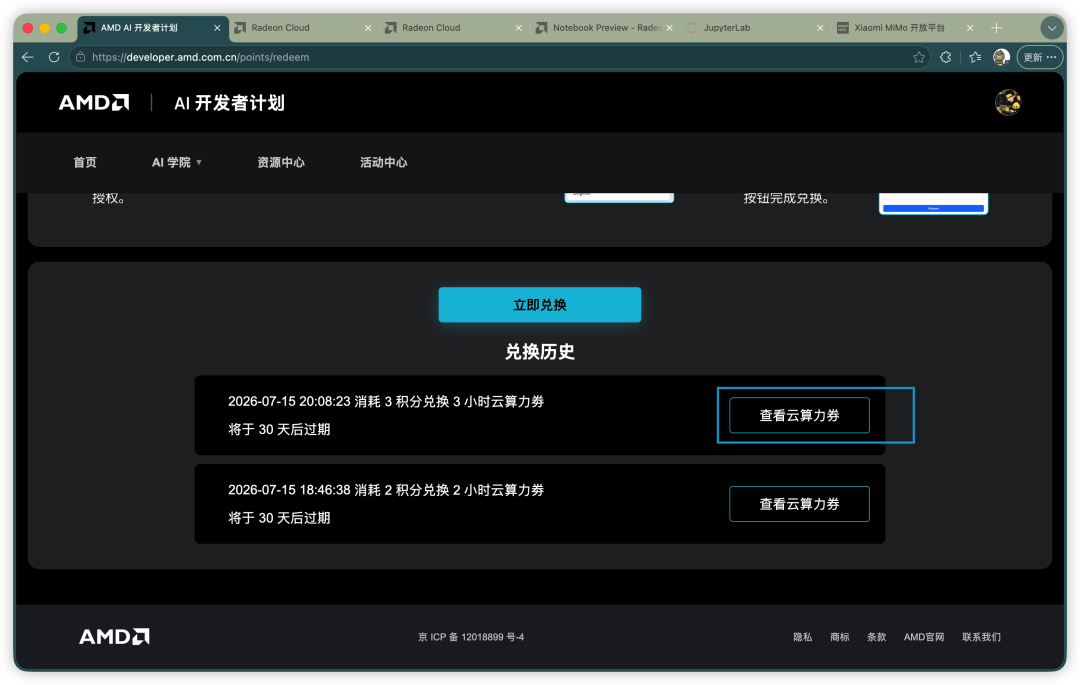1080x685 pixels.
Task: Expand the AI 学院 dropdown menu
Action: (176, 162)
